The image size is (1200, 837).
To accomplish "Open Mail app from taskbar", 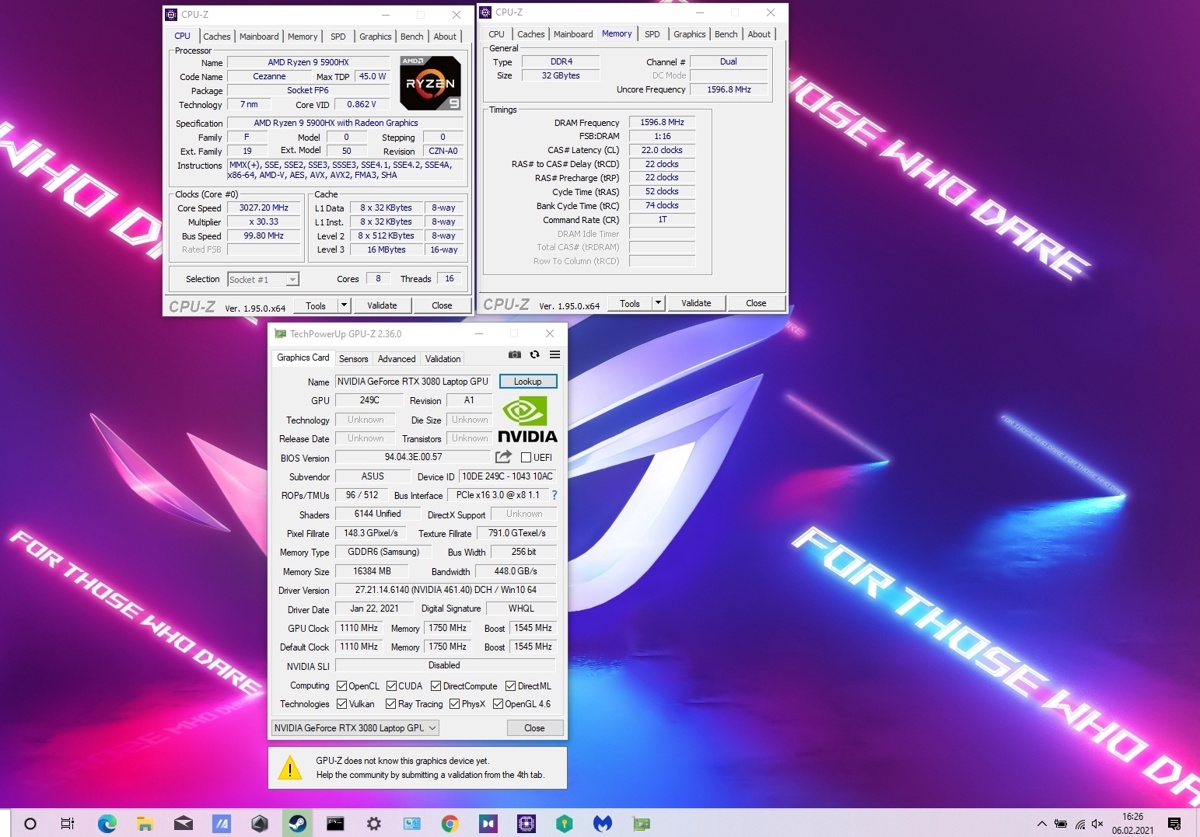I will (x=183, y=824).
